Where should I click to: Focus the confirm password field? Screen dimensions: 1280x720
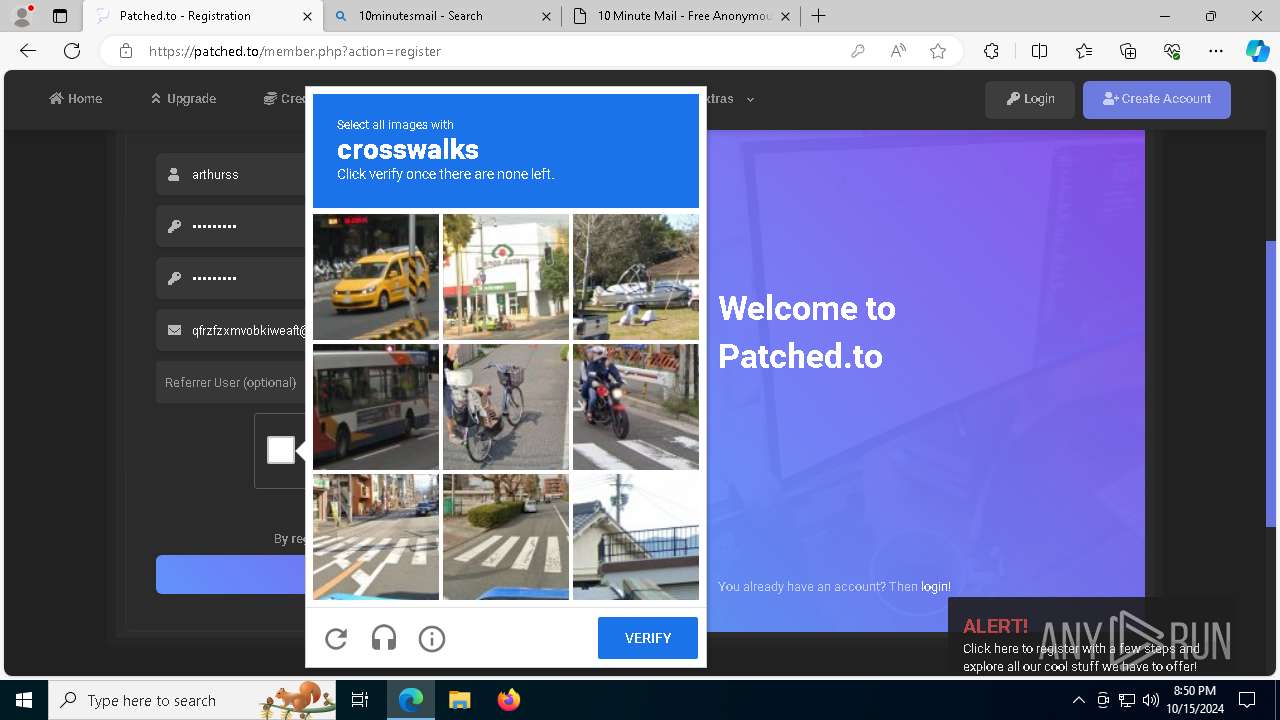(231, 278)
